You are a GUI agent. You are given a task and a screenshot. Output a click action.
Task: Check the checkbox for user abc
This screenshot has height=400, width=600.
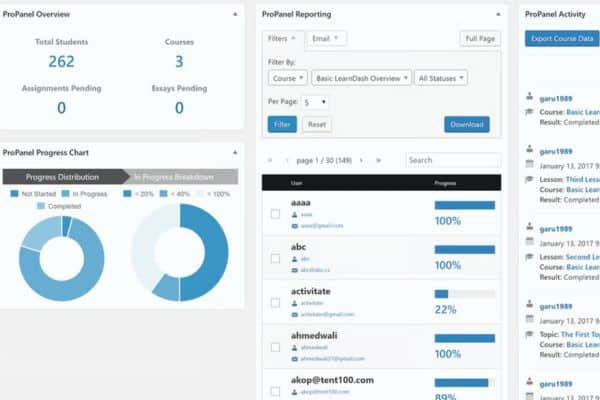pyautogui.click(x=275, y=258)
